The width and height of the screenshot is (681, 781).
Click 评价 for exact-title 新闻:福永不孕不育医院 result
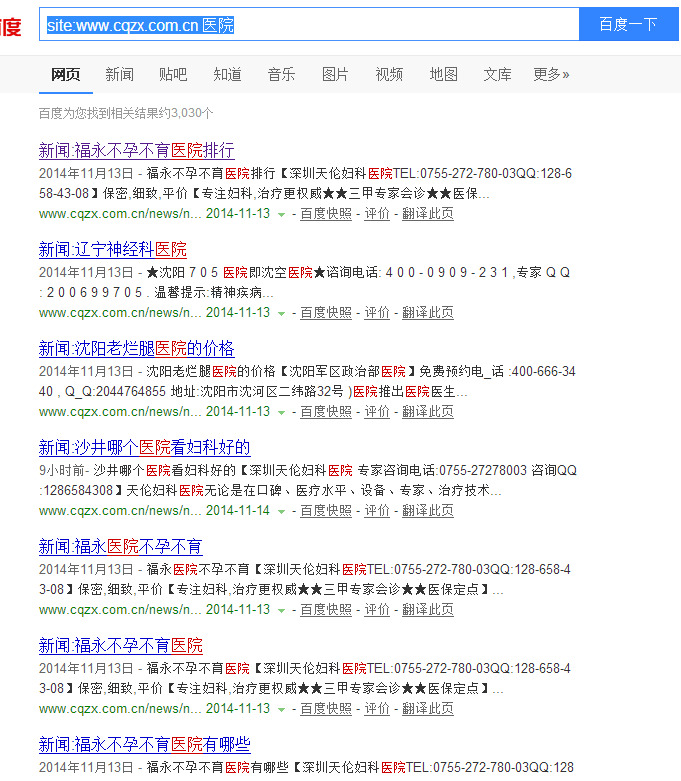[x=377, y=709]
